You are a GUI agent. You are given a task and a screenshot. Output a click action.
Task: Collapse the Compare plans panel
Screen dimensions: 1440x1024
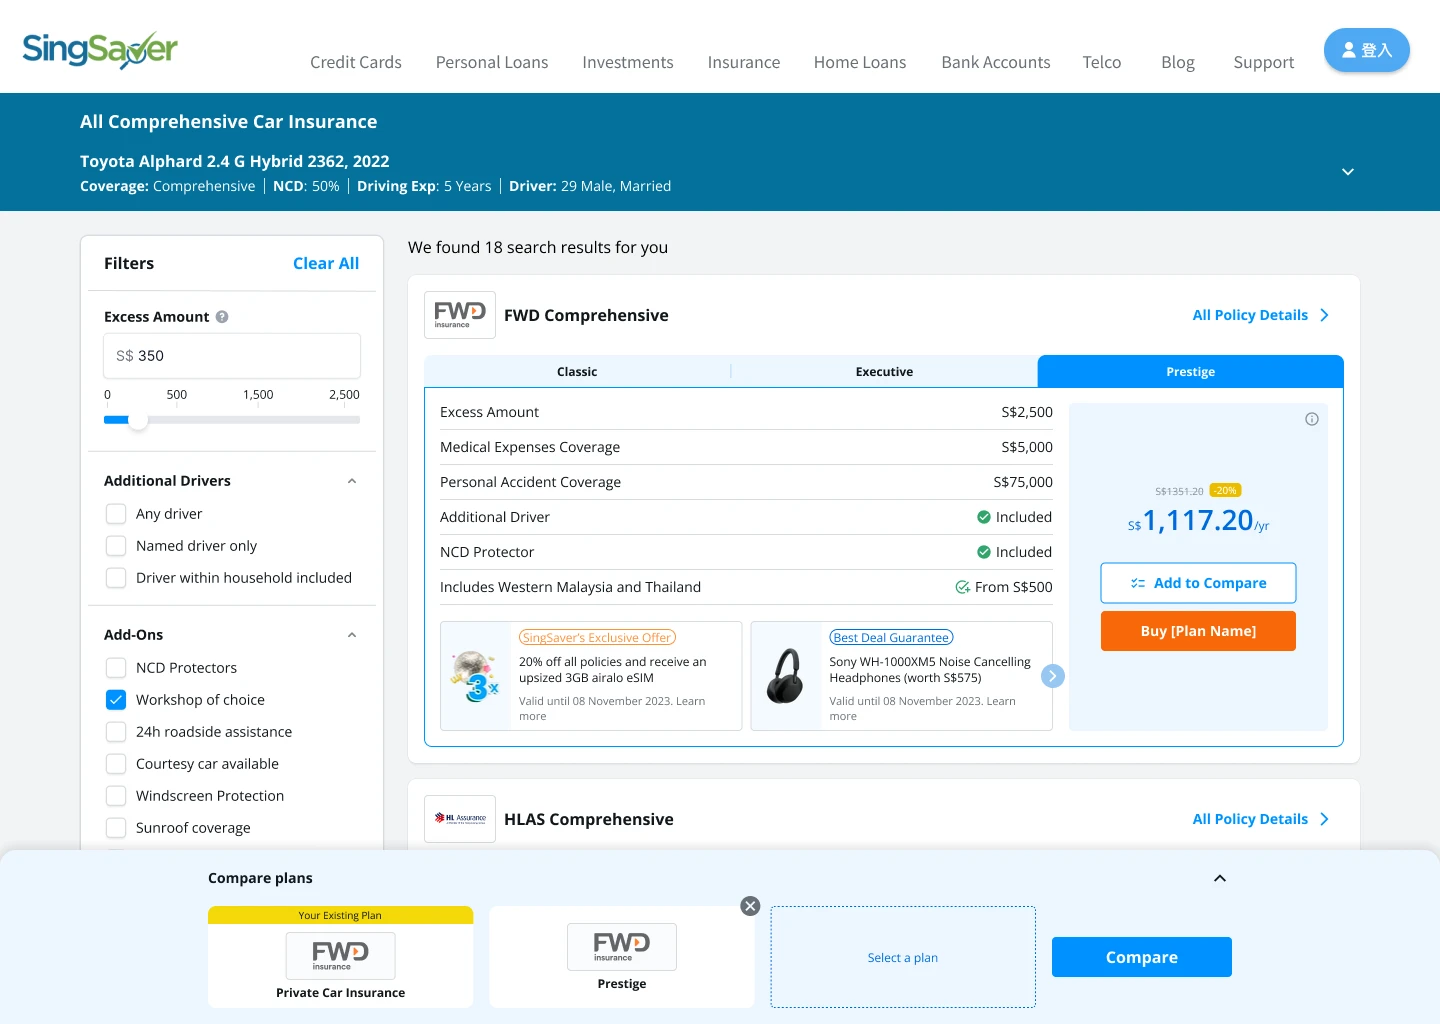coord(1220,878)
